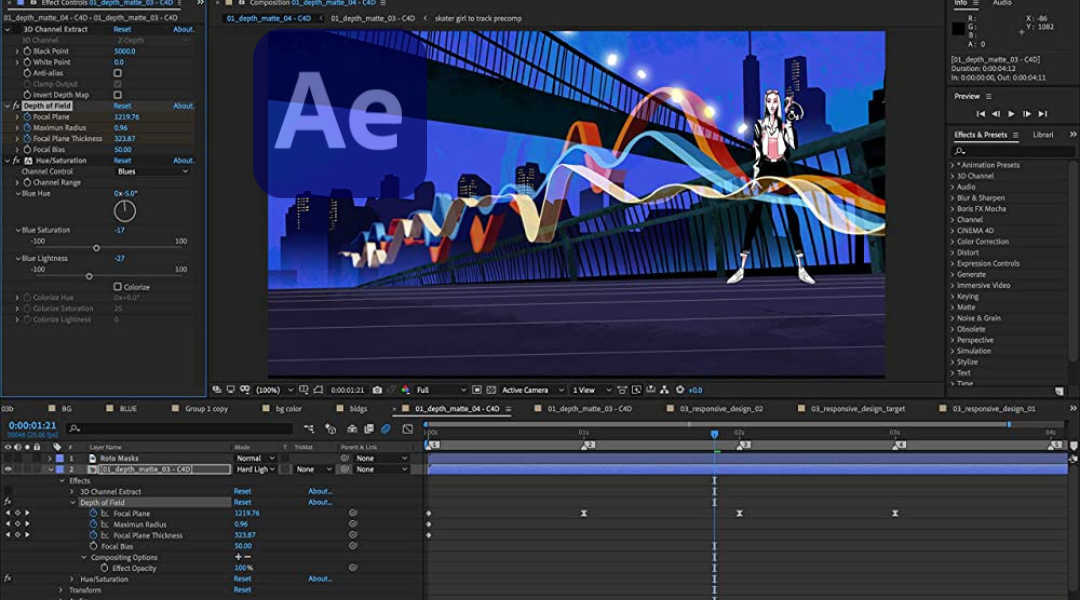Switch to the Librari panel tab

click(x=1043, y=135)
